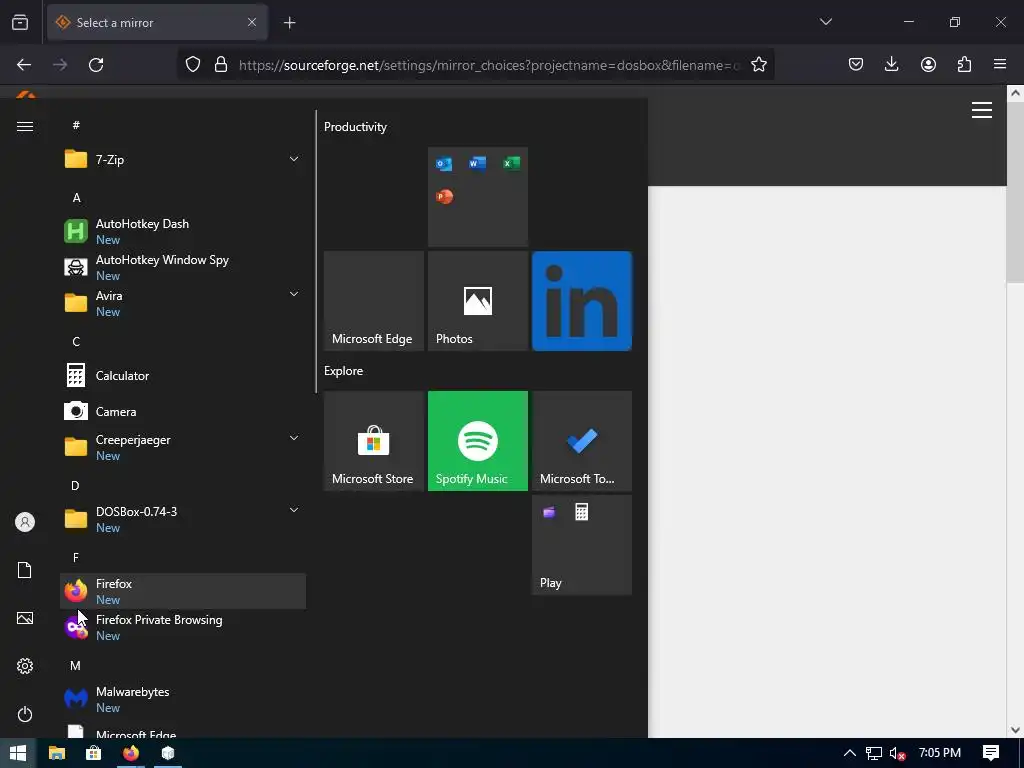Open Power options in Start sidebar
This screenshot has height=768, width=1024.
25,714
